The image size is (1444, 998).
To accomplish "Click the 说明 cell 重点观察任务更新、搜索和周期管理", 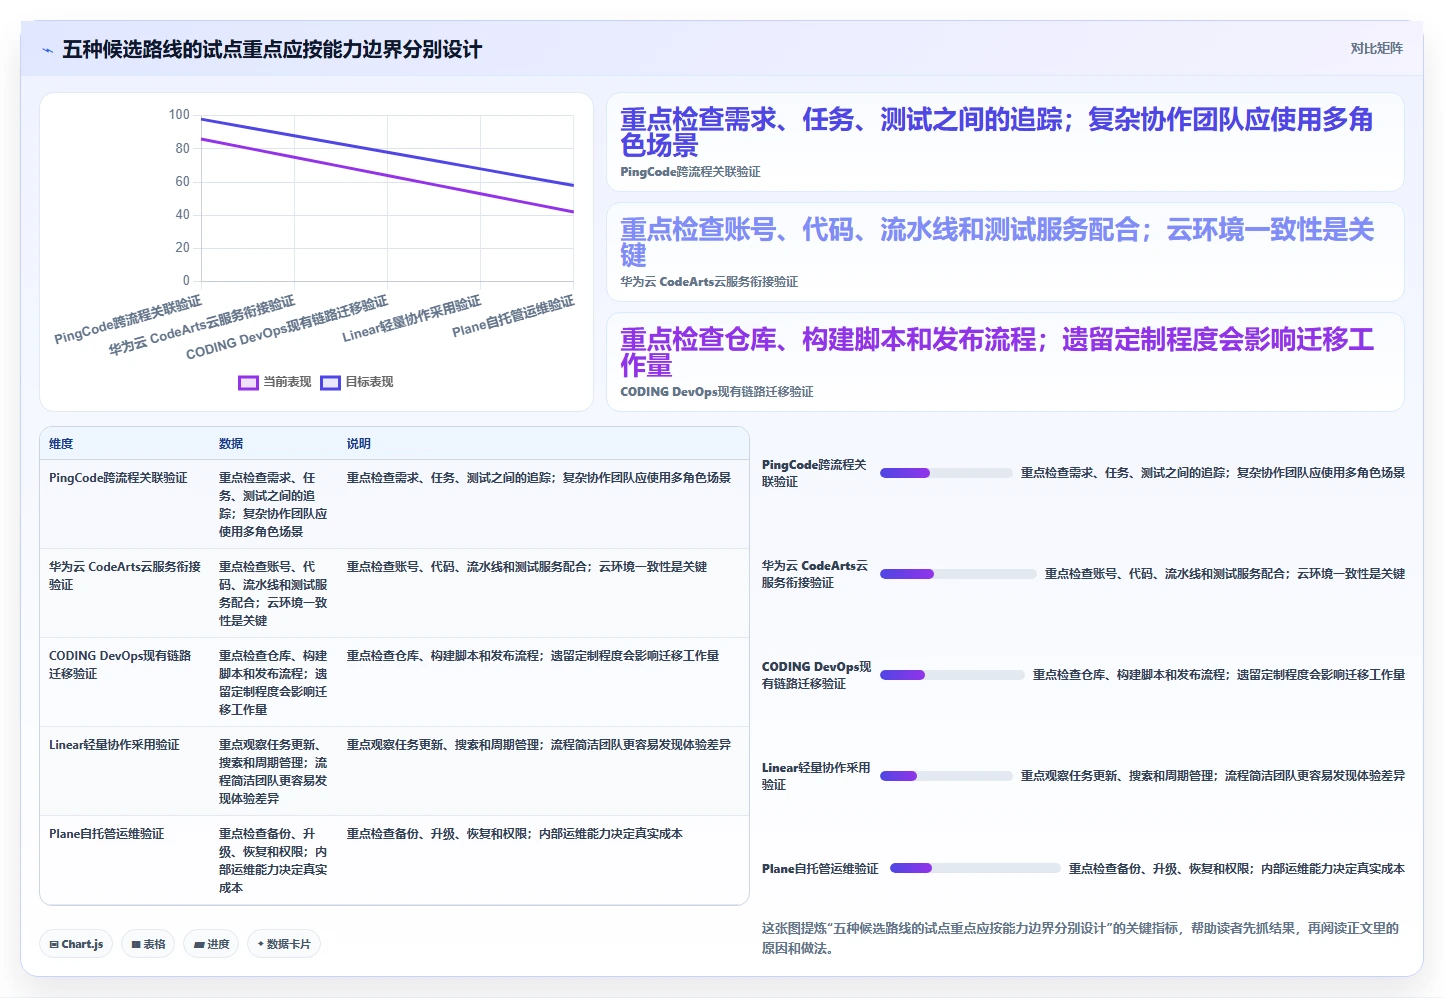I will click(539, 745).
